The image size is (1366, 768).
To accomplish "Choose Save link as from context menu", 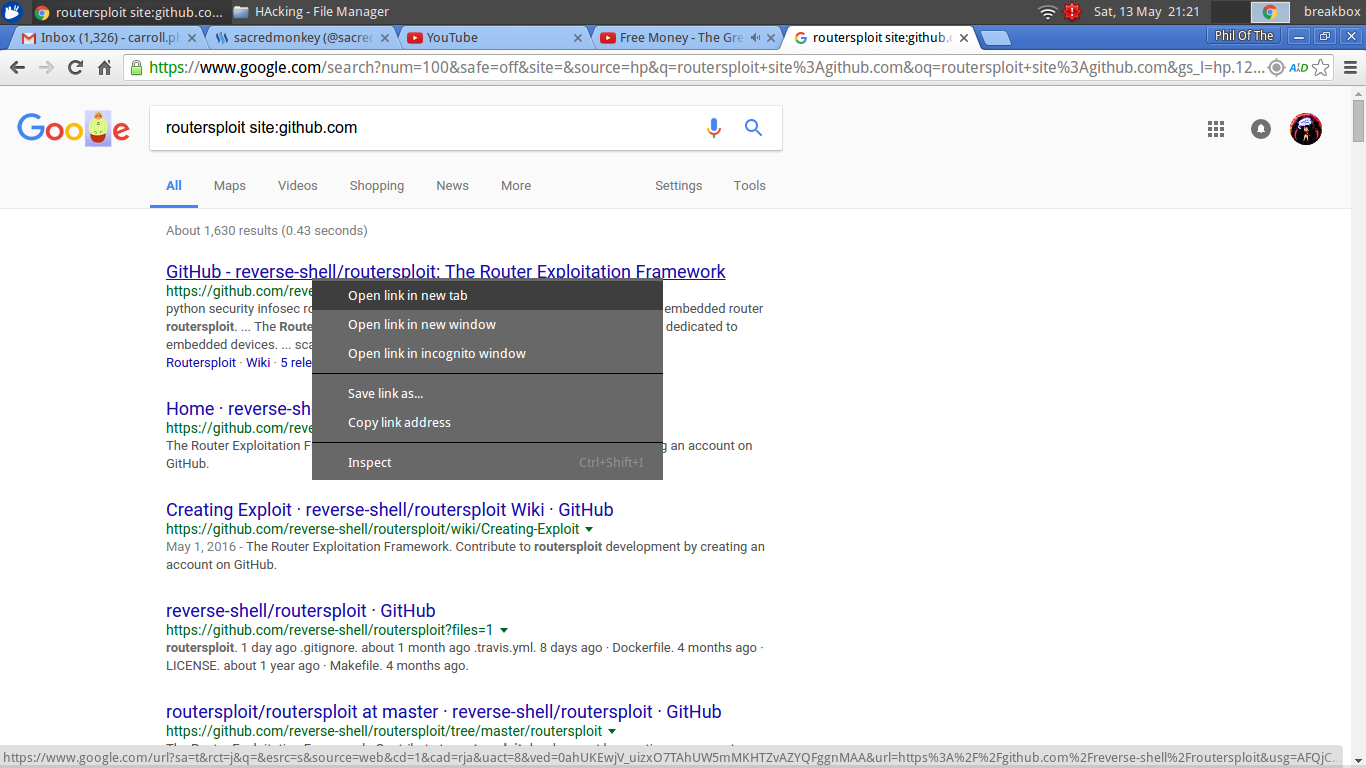I will [x=487, y=393].
